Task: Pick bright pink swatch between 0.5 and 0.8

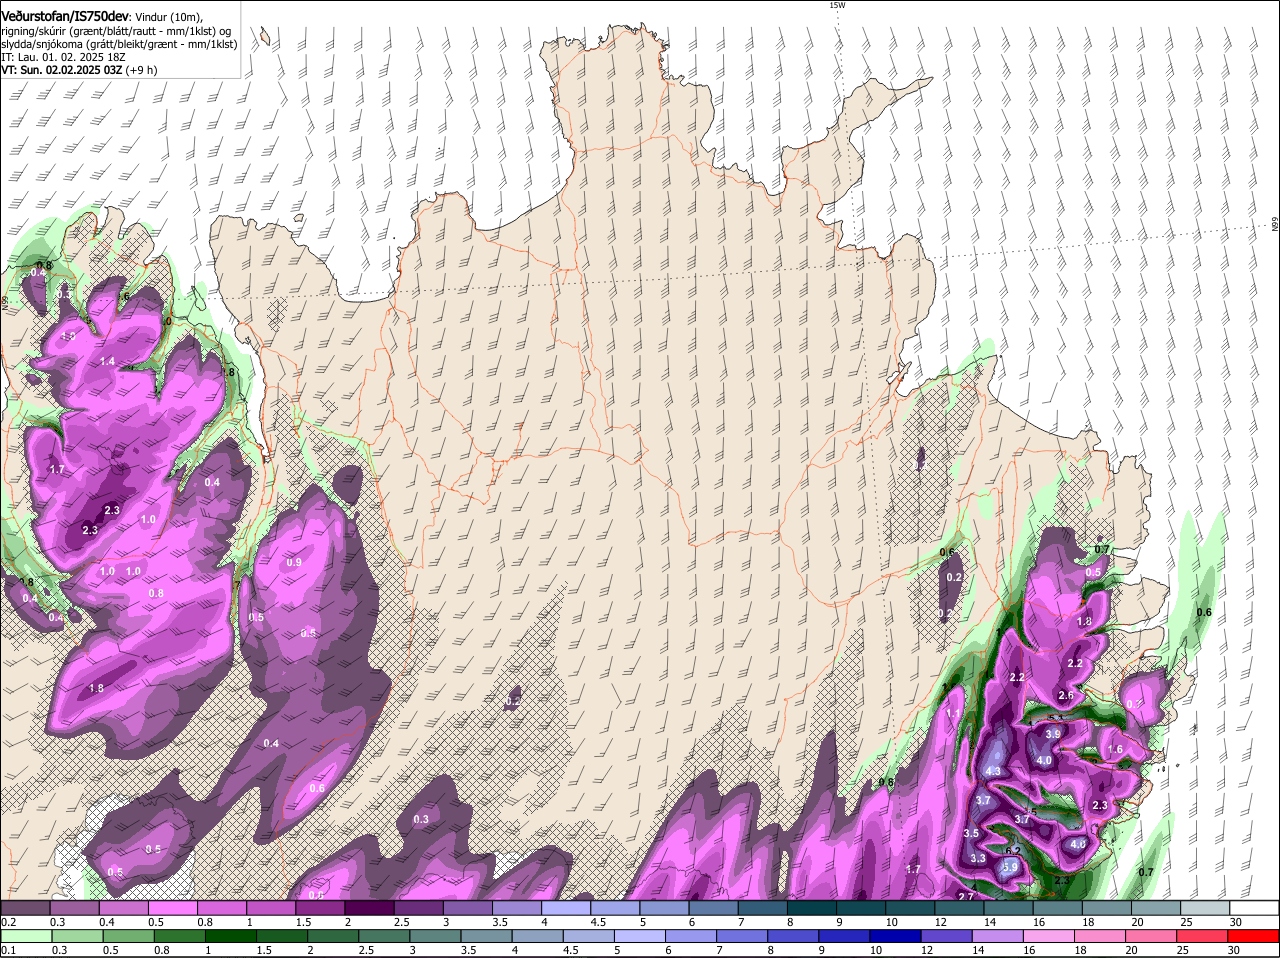Action: [173, 907]
